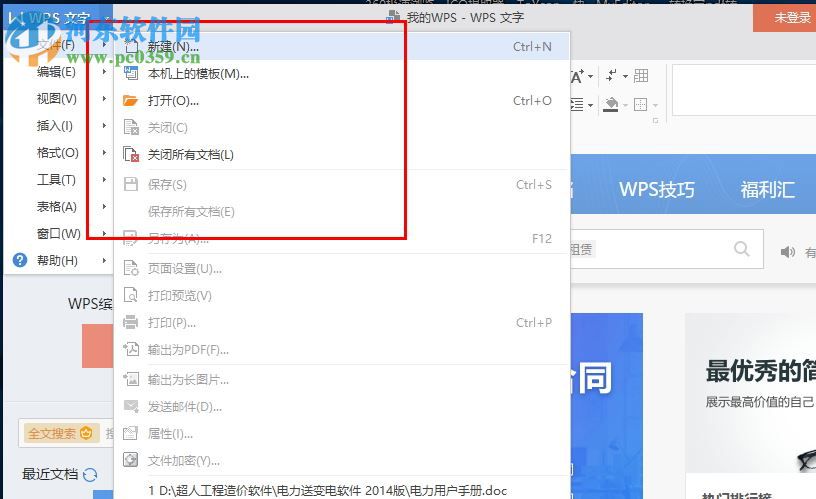
Task: Click the Export to PDF icon
Action: pyautogui.click(x=131, y=349)
